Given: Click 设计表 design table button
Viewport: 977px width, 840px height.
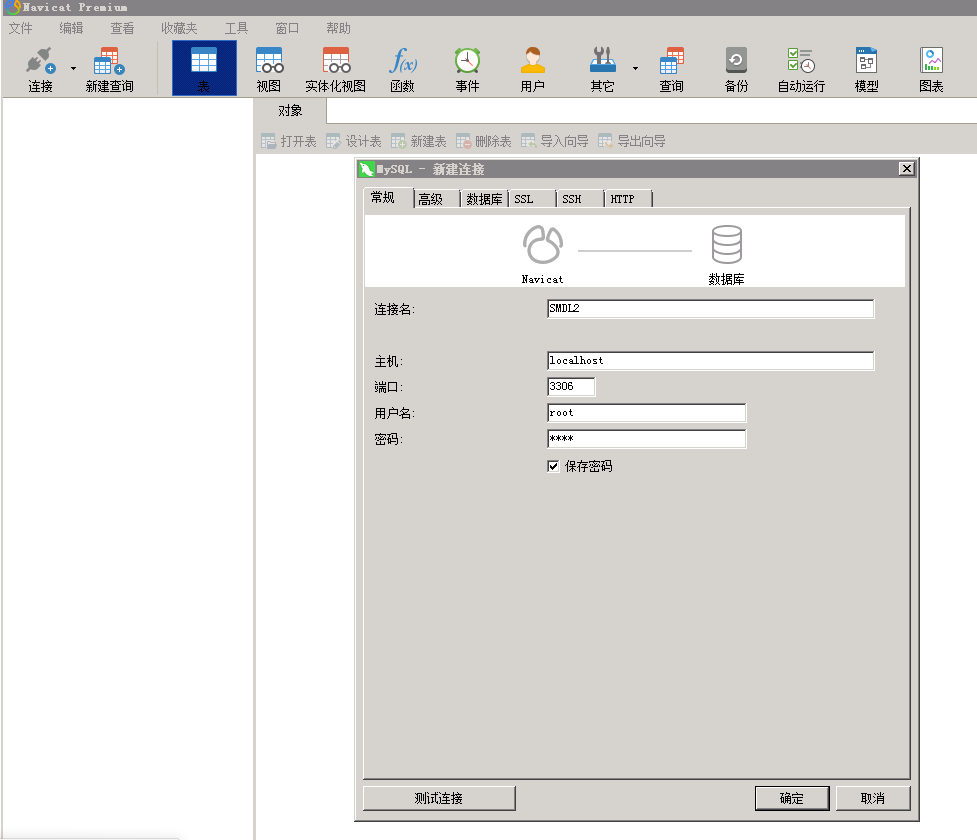Looking at the screenshot, I should point(354,141).
